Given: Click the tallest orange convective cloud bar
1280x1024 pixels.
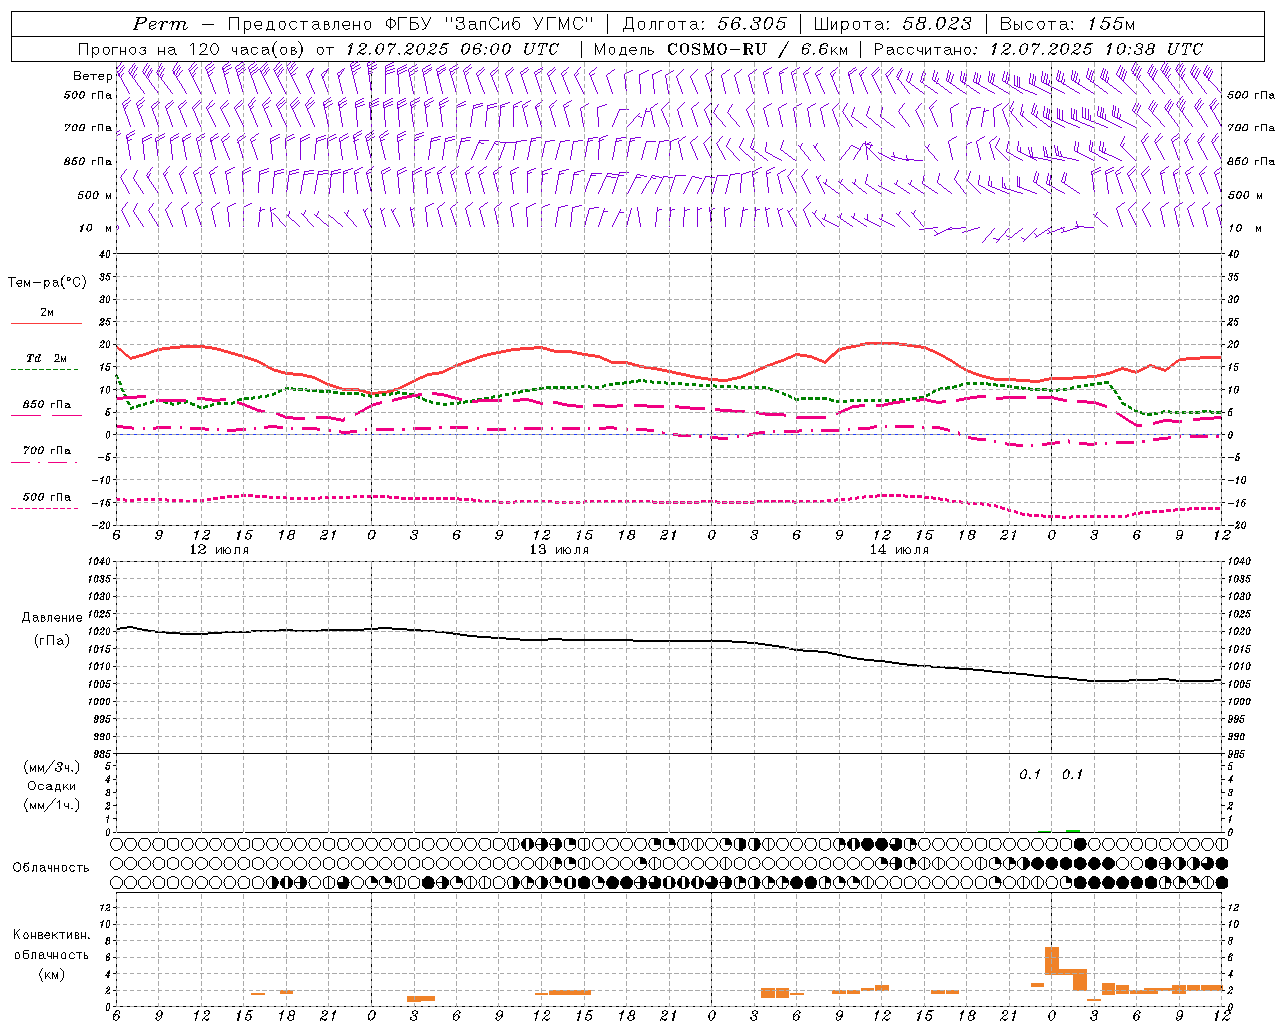Looking at the screenshot, I should click(x=1051, y=960).
